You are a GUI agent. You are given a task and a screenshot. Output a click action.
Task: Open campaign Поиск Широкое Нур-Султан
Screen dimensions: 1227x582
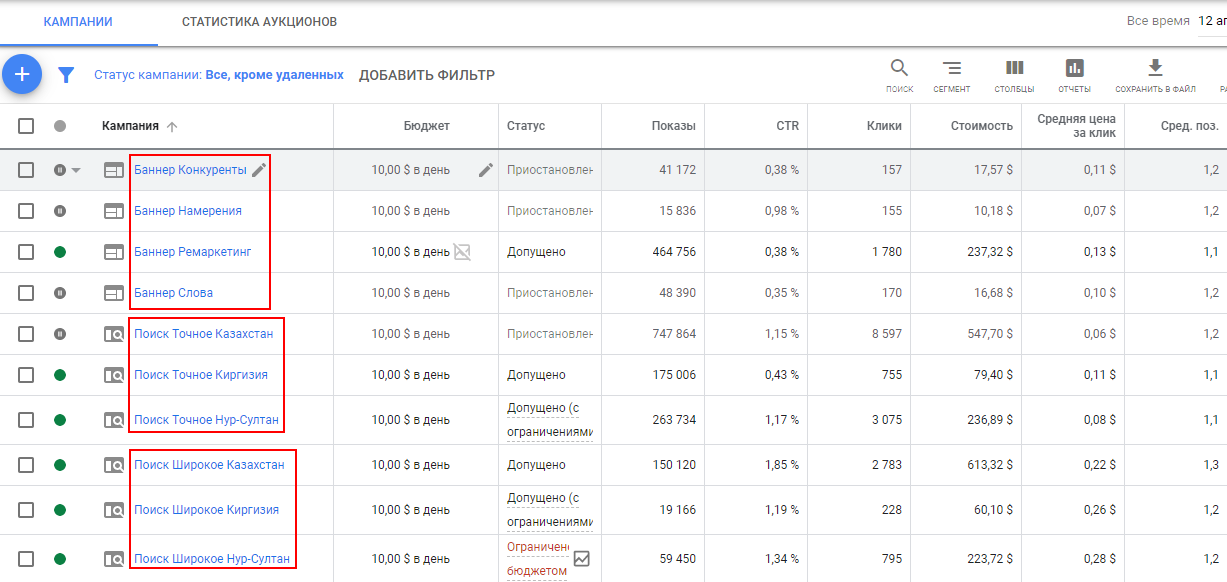point(212,559)
